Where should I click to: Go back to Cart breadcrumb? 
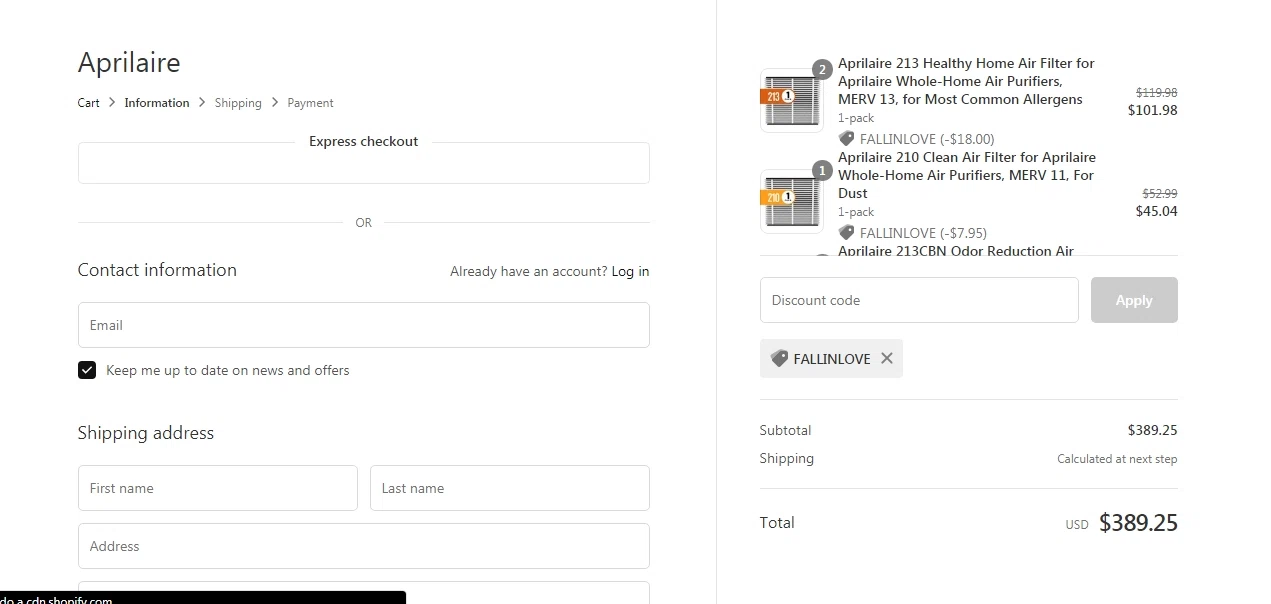[89, 103]
